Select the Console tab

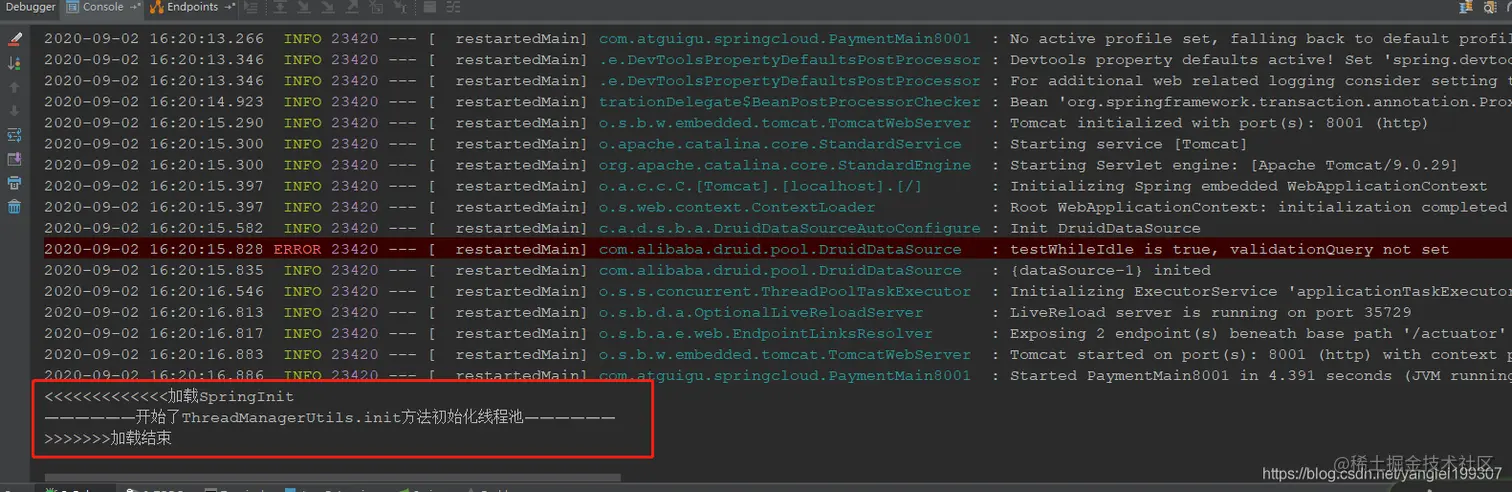(103, 7)
